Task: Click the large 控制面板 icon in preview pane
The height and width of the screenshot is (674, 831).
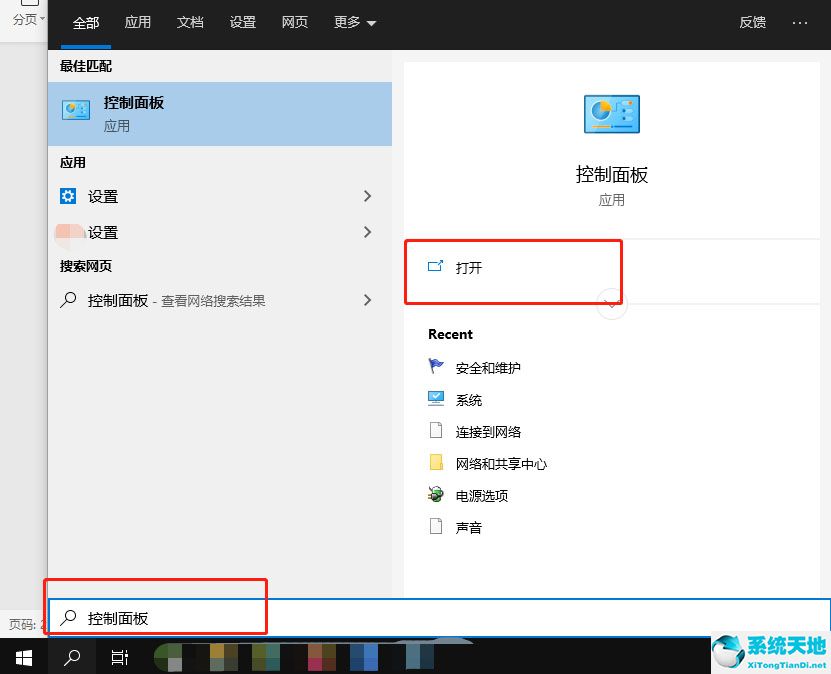Action: coord(612,114)
